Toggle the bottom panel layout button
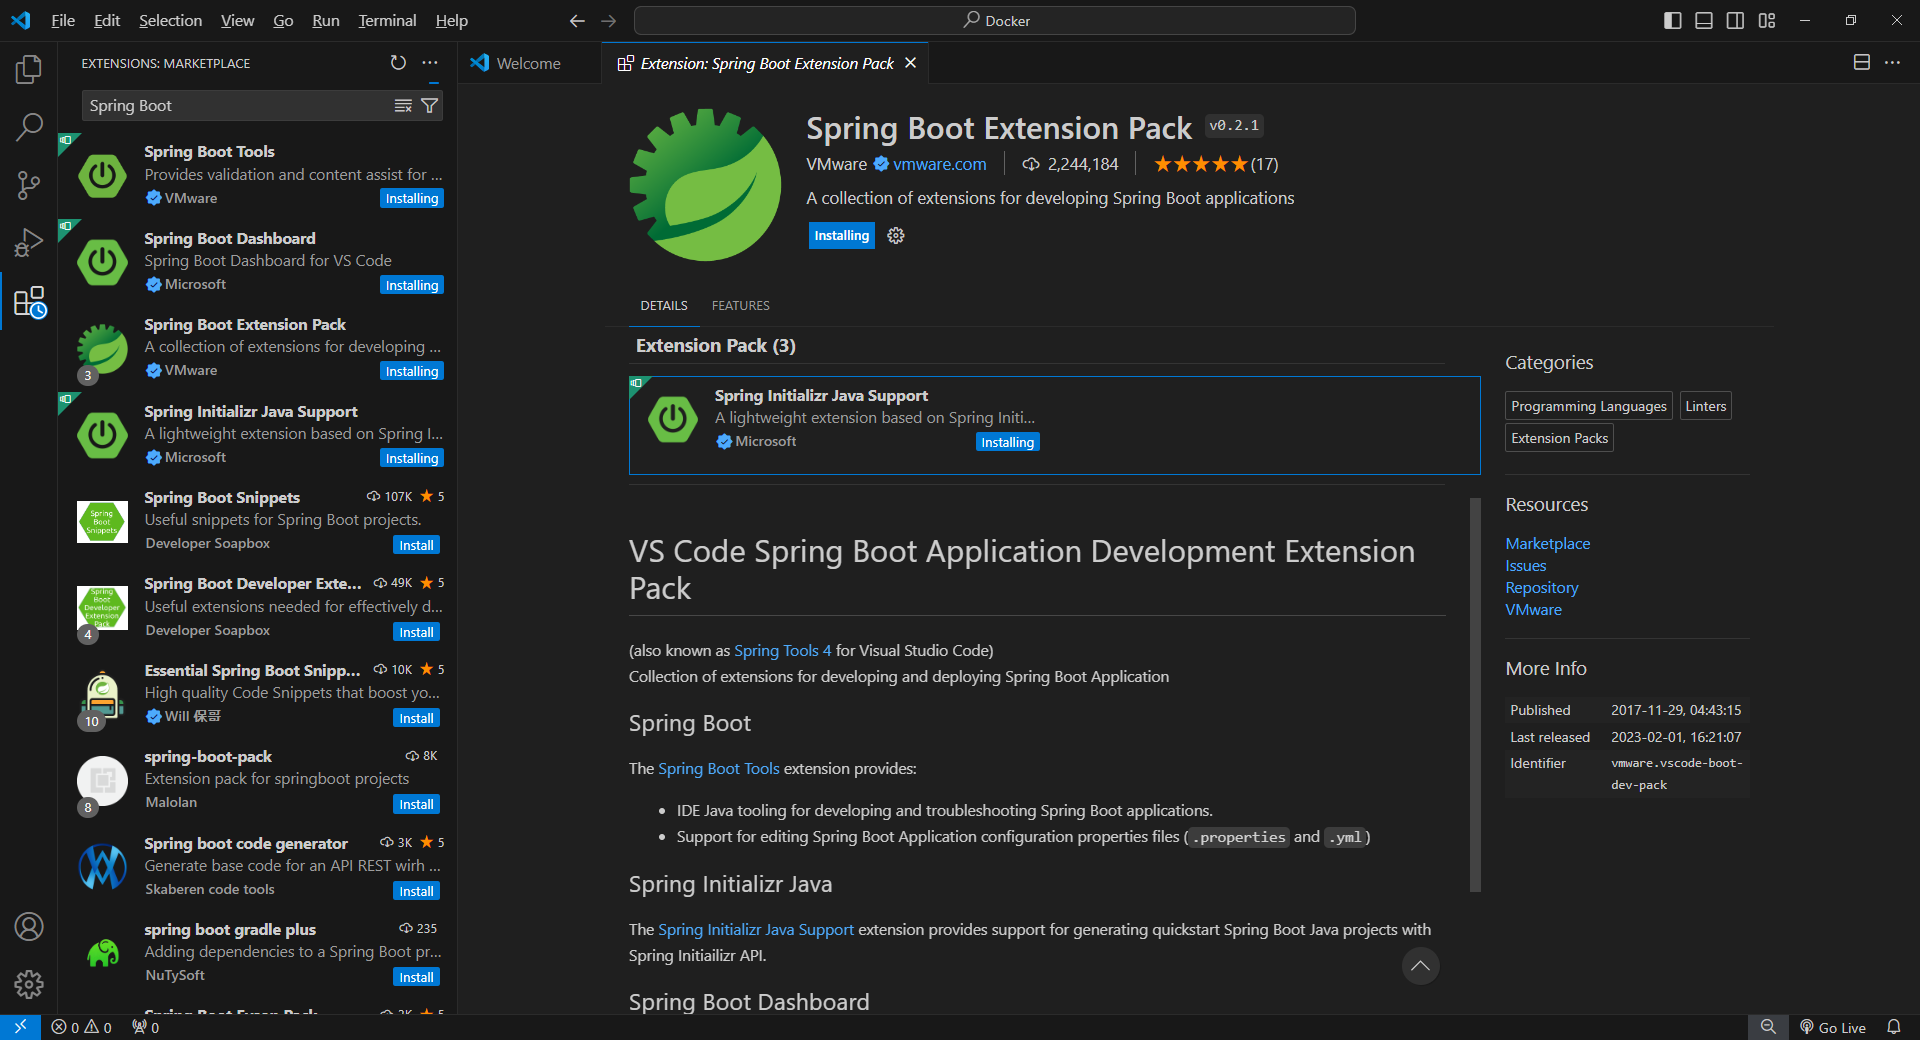 (1704, 21)
